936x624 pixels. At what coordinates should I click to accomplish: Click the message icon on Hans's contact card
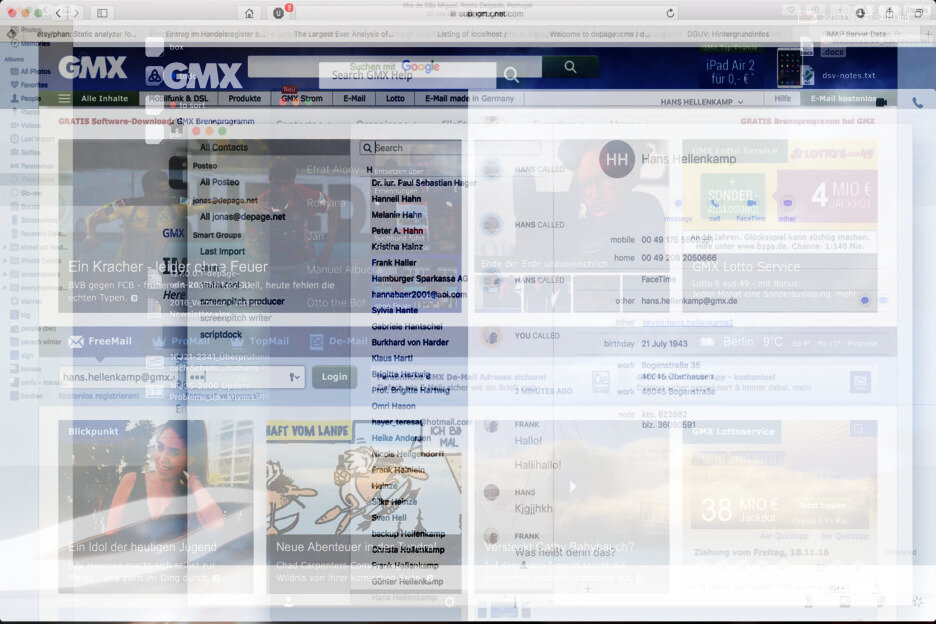click(678, 204)
